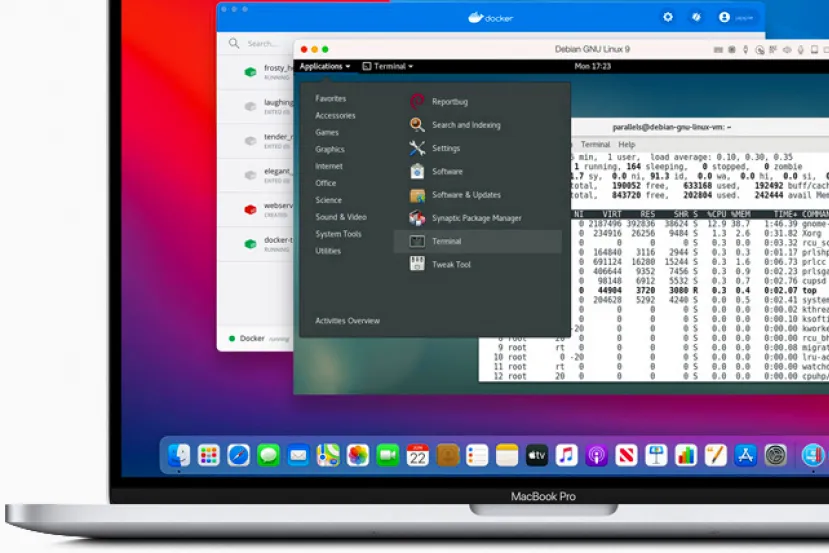Select the webserv container row in Docker
Viewport: 829px width, 553px height.
pyautogui.click(x=255, y=209)
